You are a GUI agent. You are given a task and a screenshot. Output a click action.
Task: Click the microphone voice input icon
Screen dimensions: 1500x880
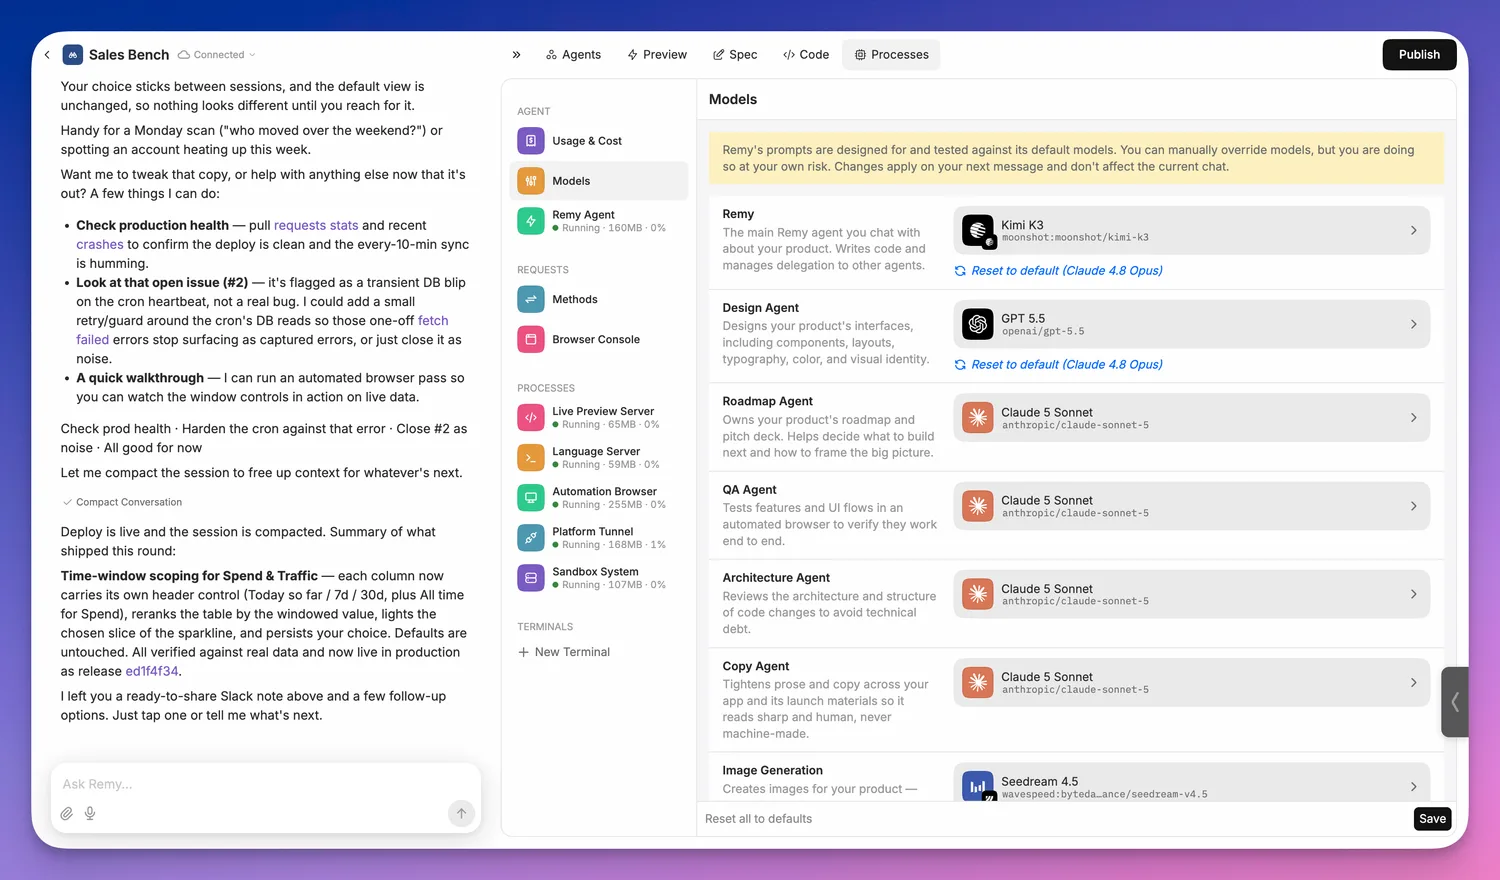(90, 814)
